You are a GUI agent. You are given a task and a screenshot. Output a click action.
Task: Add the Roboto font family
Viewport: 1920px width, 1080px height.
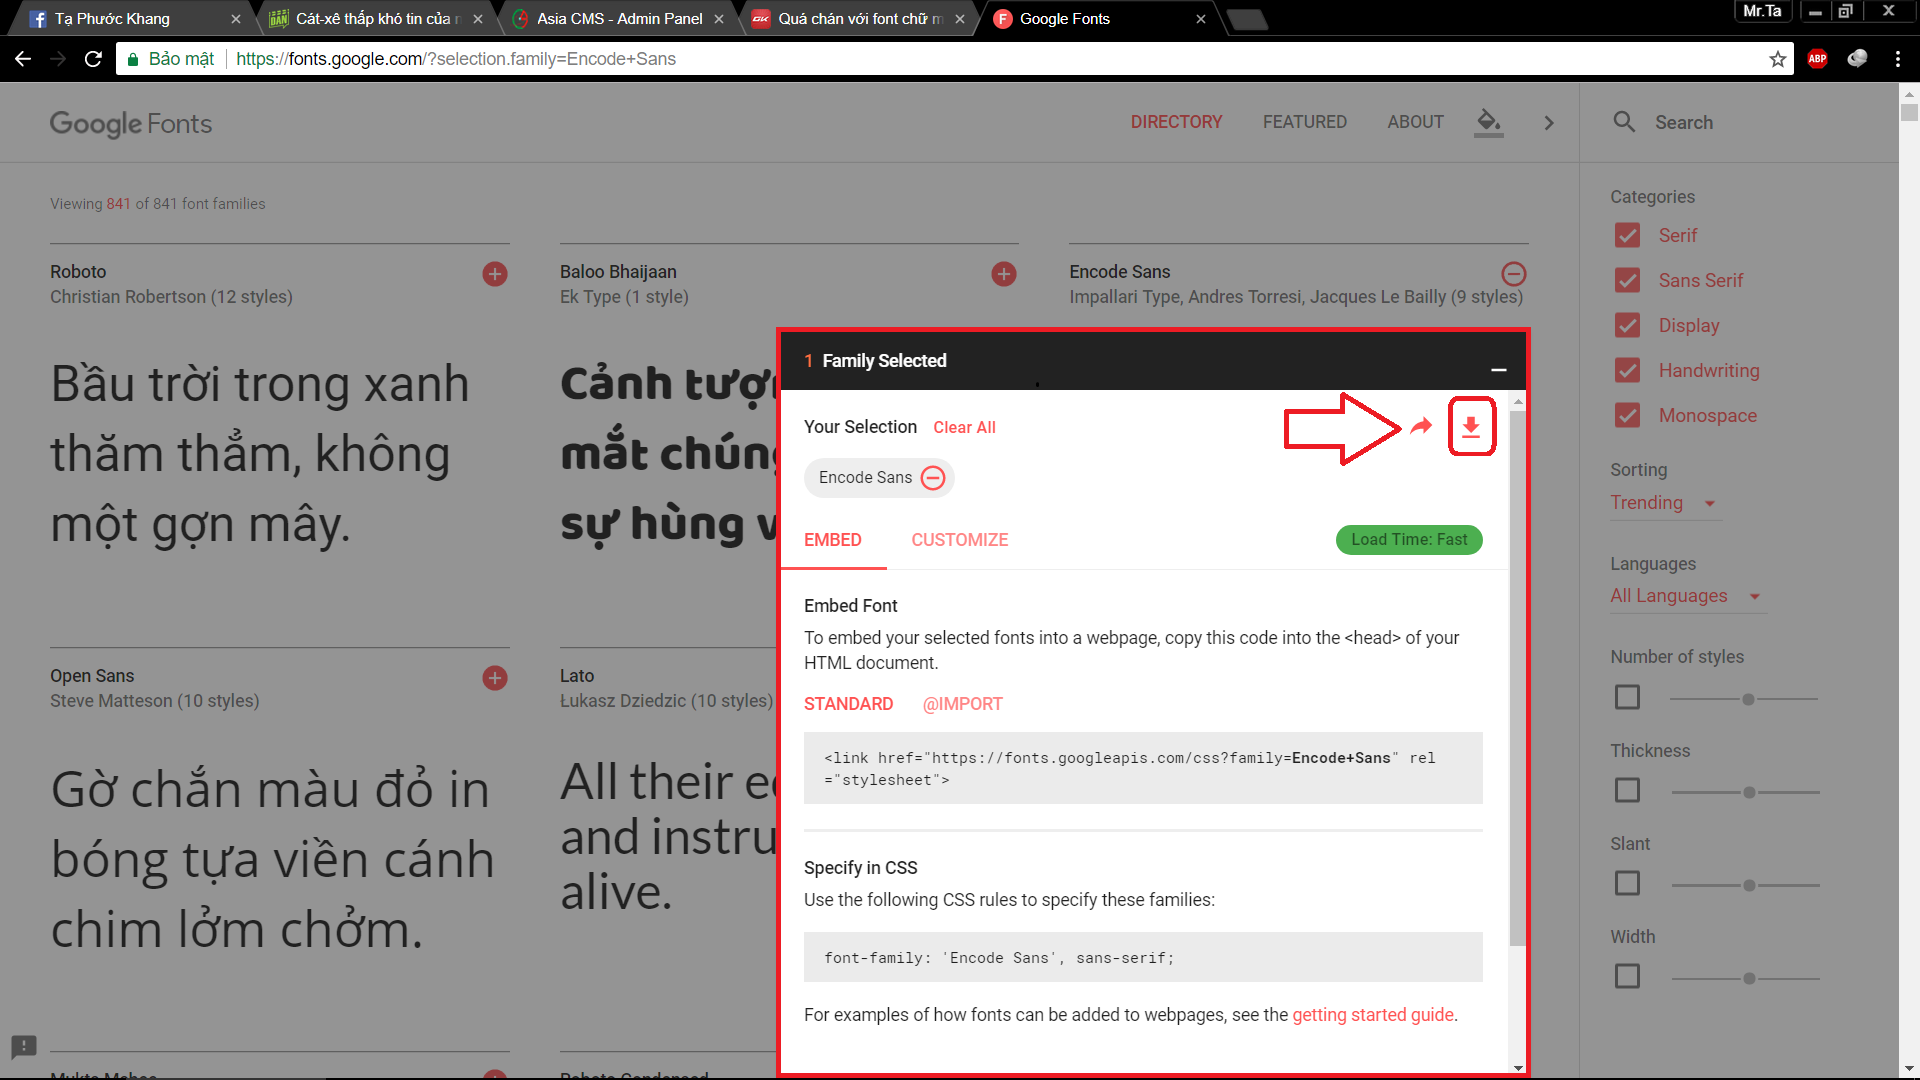pos(495,274)
